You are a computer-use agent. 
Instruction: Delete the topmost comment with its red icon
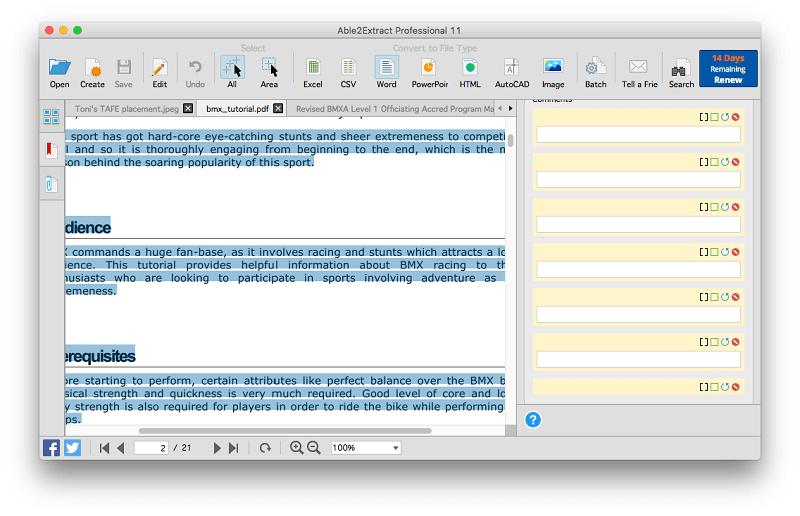[x=736, y=117]
